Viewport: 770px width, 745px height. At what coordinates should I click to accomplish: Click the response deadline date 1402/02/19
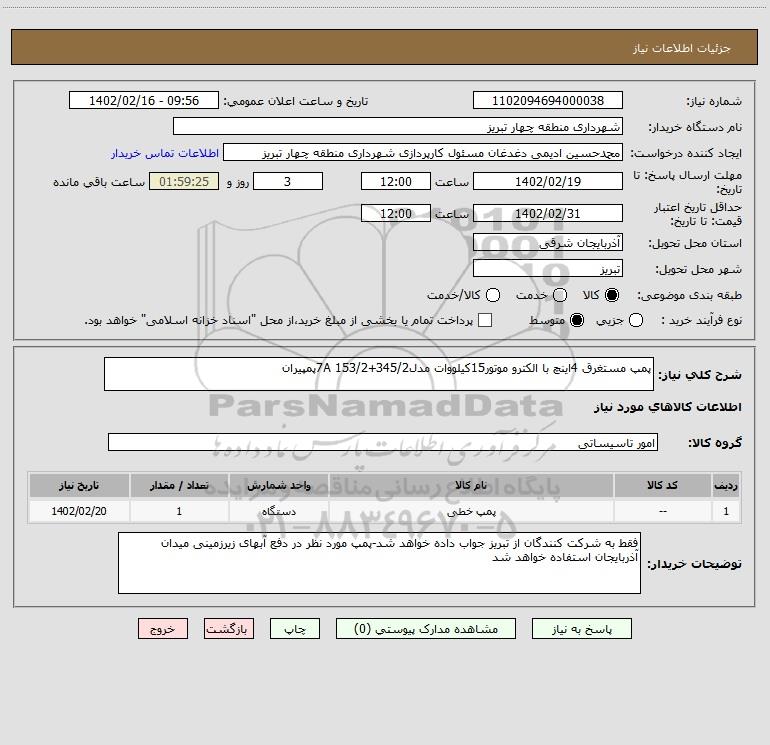tap(548, 181)
